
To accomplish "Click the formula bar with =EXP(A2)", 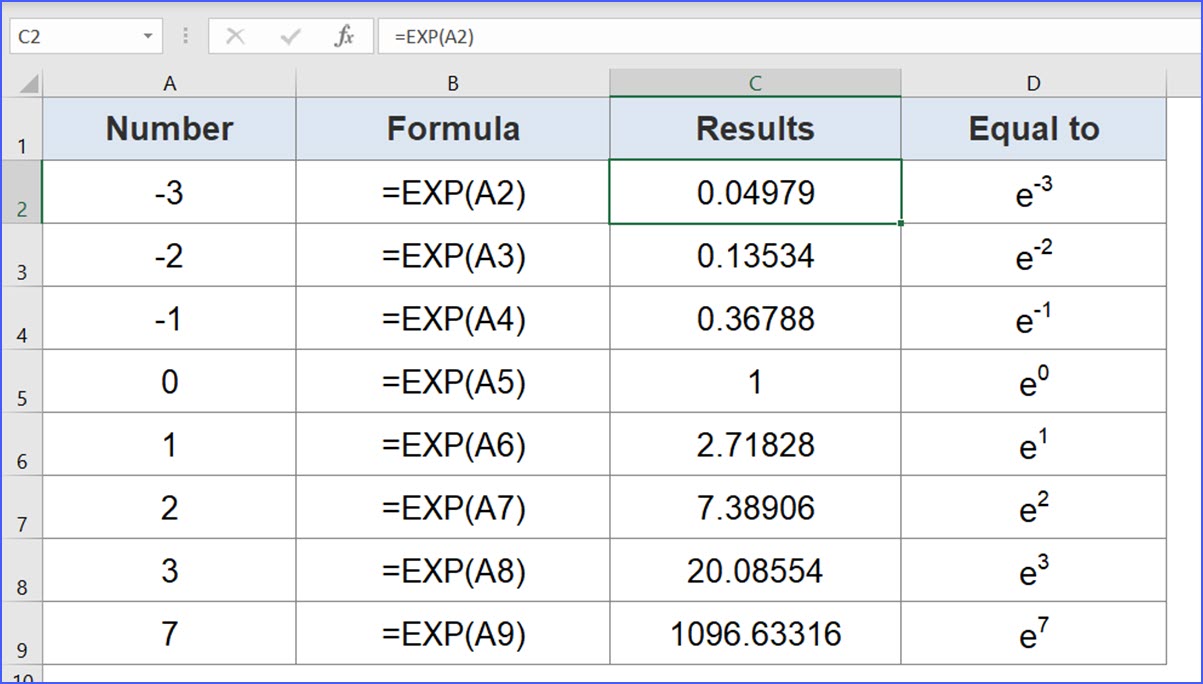I will pos(790,37).
